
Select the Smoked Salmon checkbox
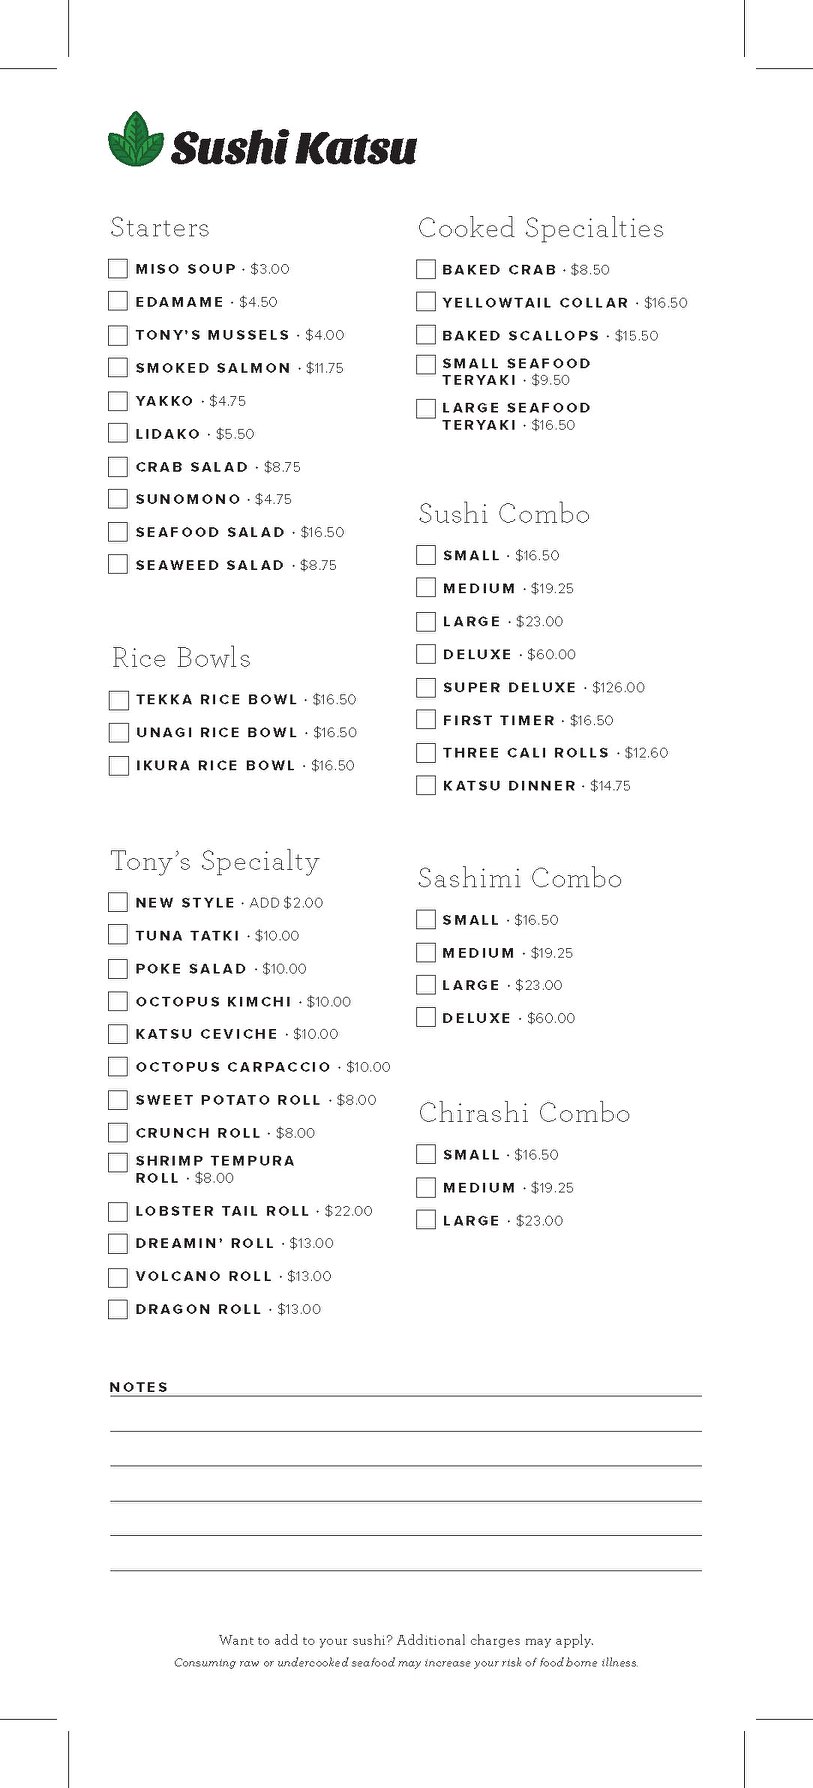pos(118,368)
